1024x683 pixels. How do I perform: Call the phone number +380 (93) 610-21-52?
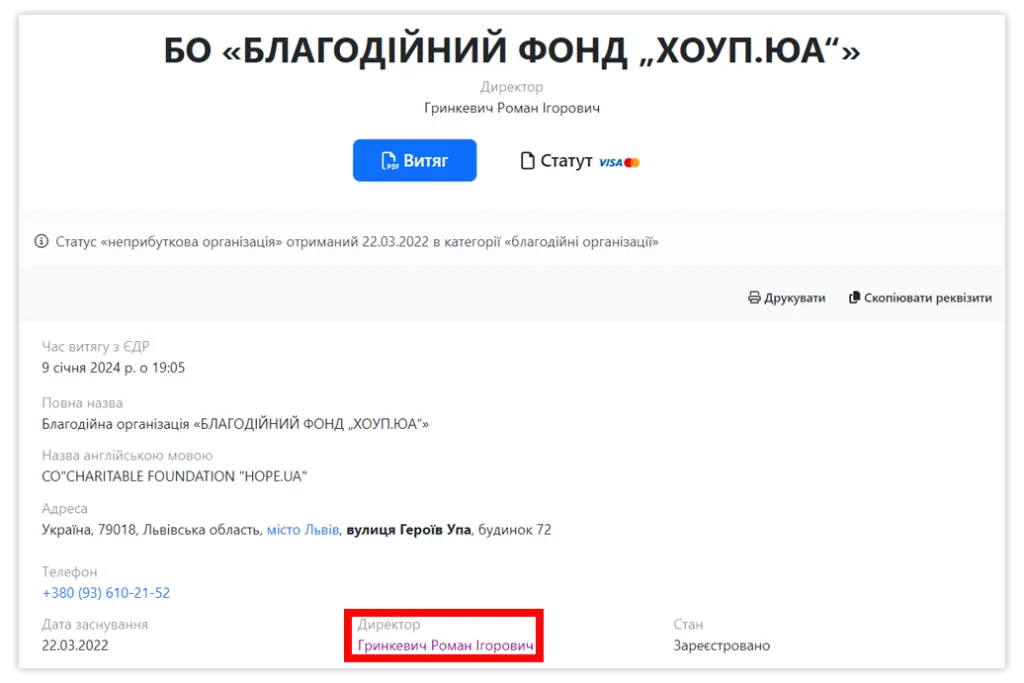tap(106, 593)
